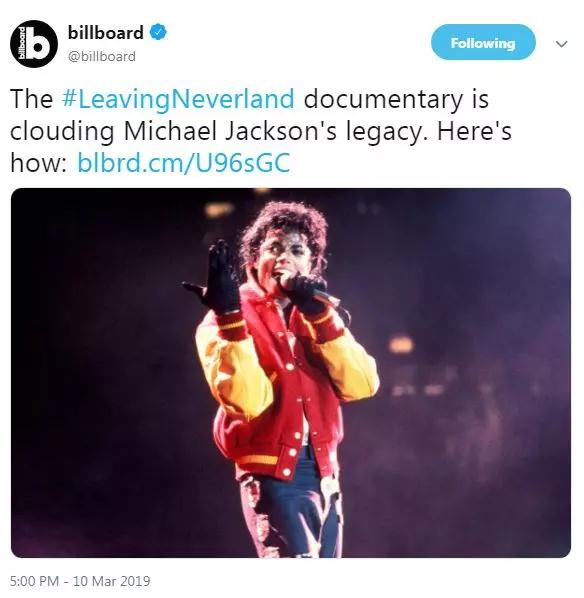584x598 pixels.
Task: Click the checkmark inside the verified badge
Action: pyautogui.click(x=158, y=32)
